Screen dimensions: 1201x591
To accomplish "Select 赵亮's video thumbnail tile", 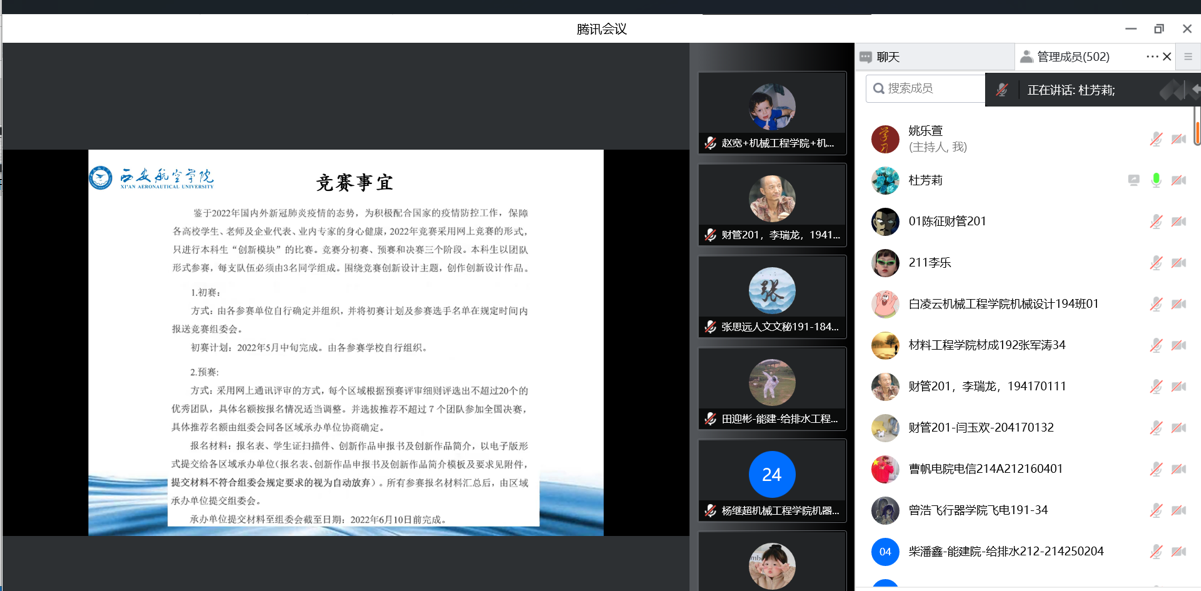I will click(x=772, y=113).
